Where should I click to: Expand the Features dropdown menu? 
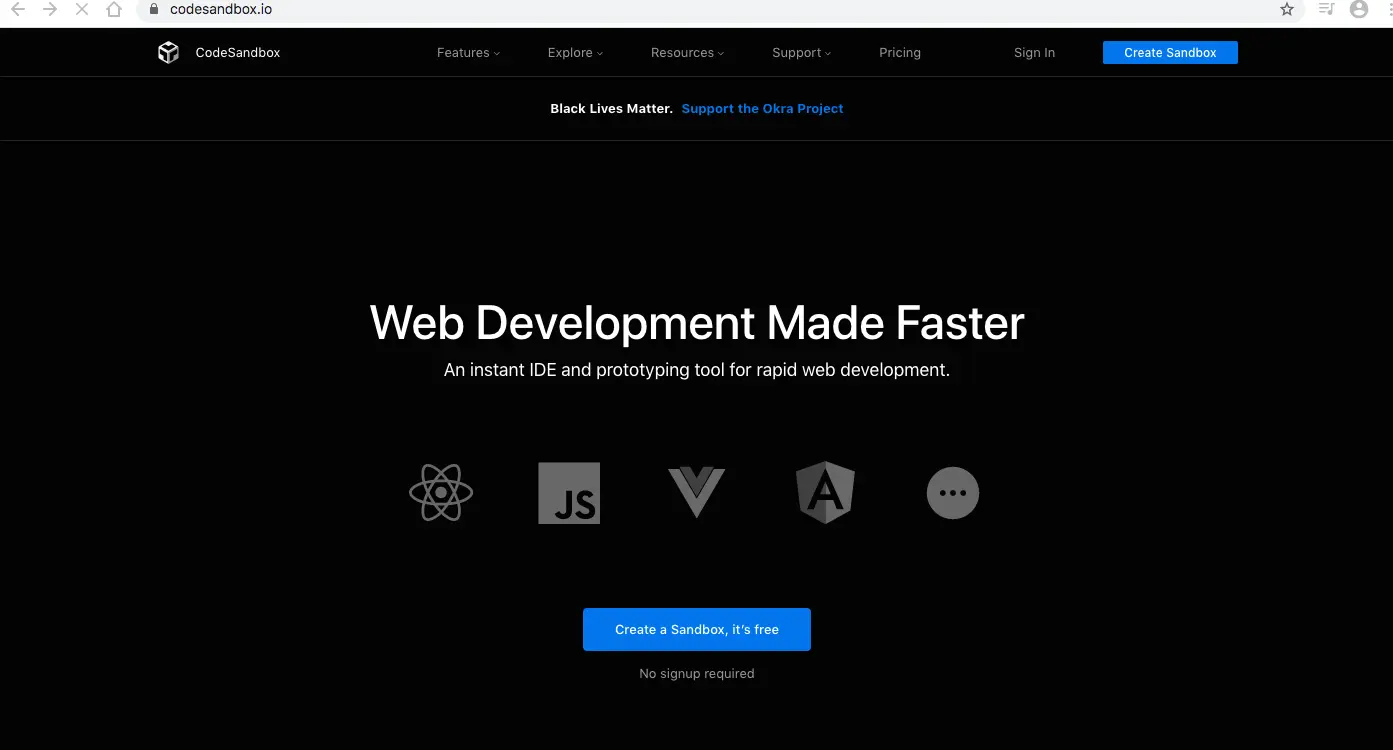tap(468, 53)
